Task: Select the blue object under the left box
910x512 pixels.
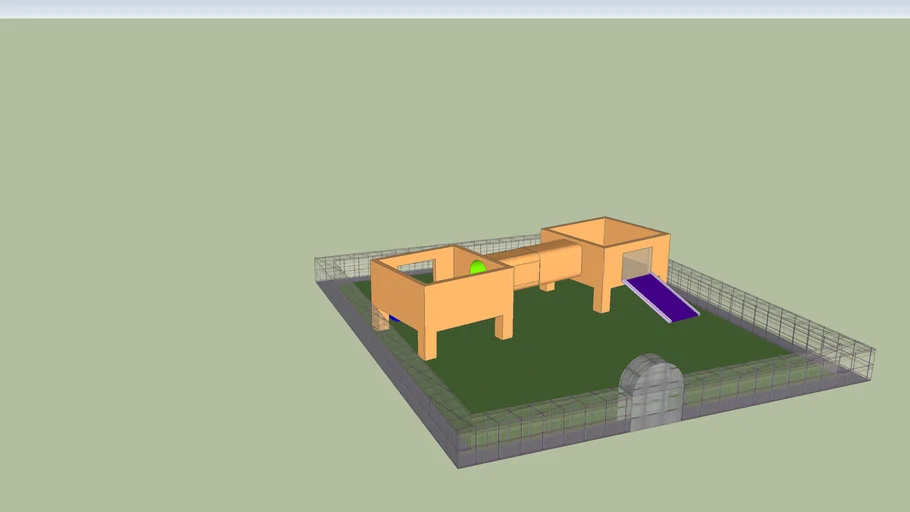Action: coord(394,319)
